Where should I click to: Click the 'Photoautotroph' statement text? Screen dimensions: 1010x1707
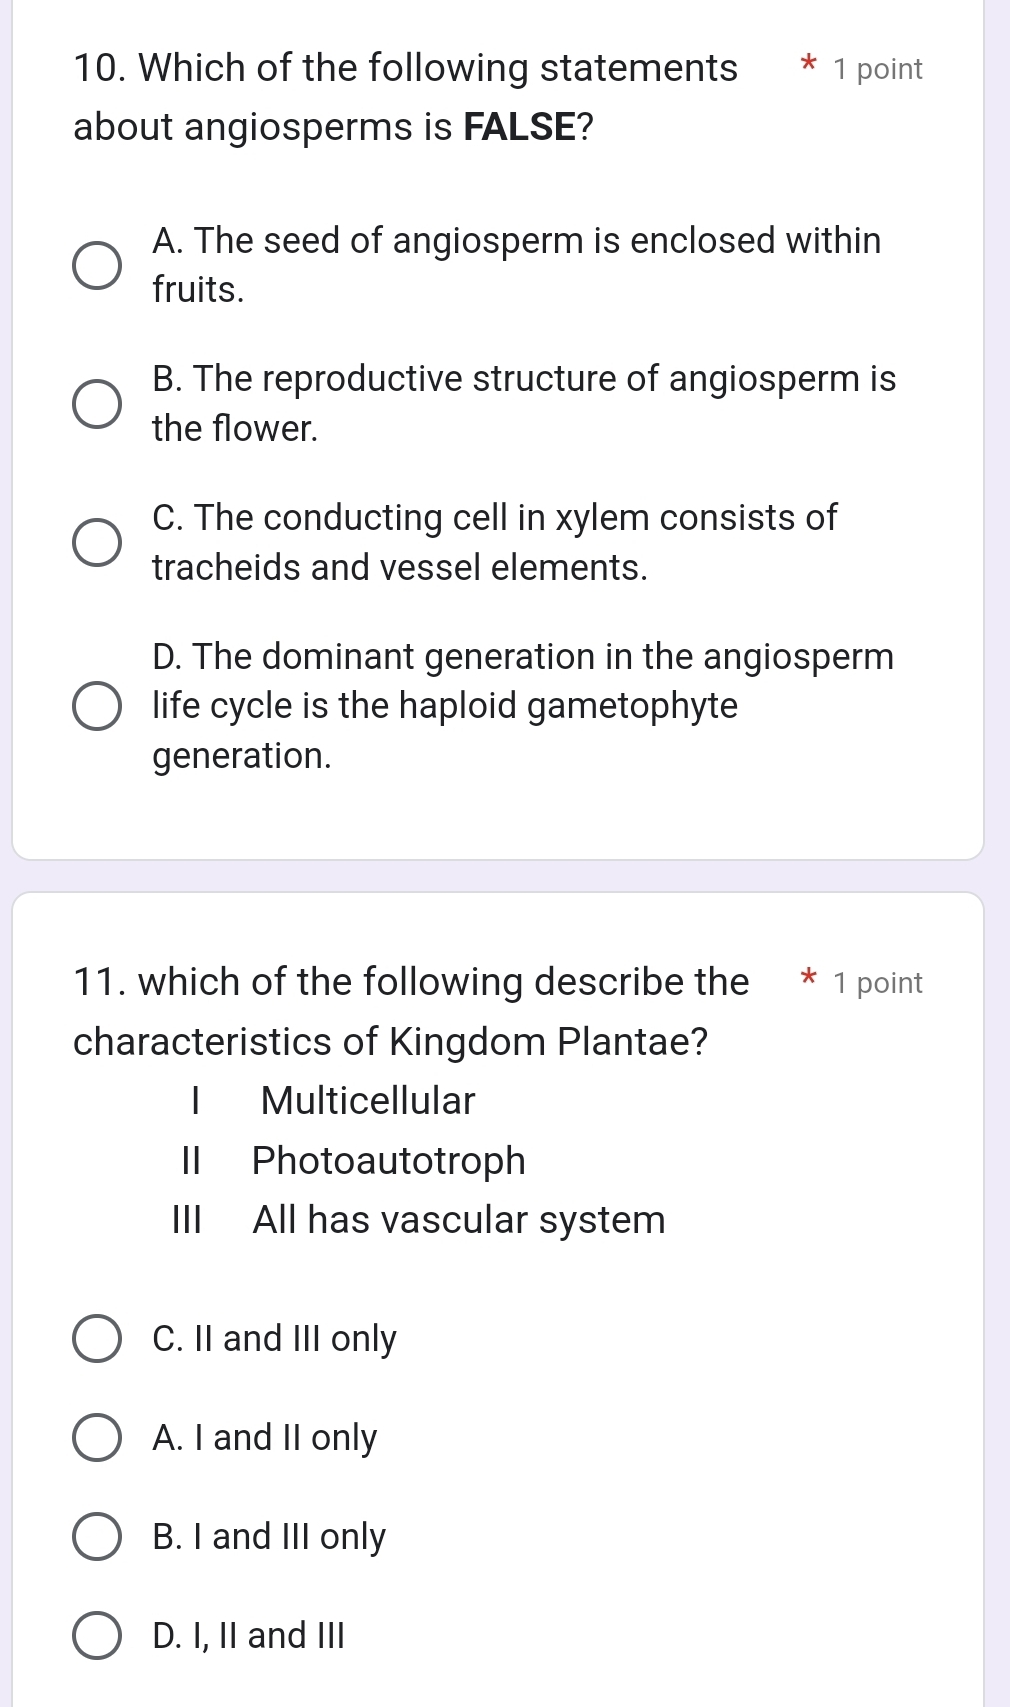pyautogui.click(x=388, y=1161)
